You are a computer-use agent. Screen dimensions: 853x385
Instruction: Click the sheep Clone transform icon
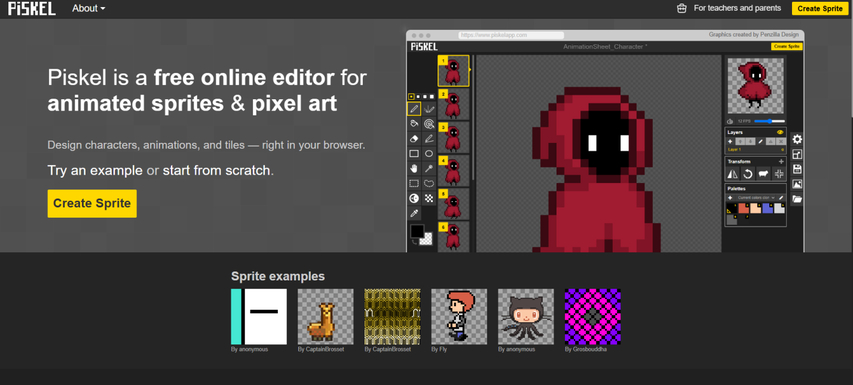coord(763,174)
